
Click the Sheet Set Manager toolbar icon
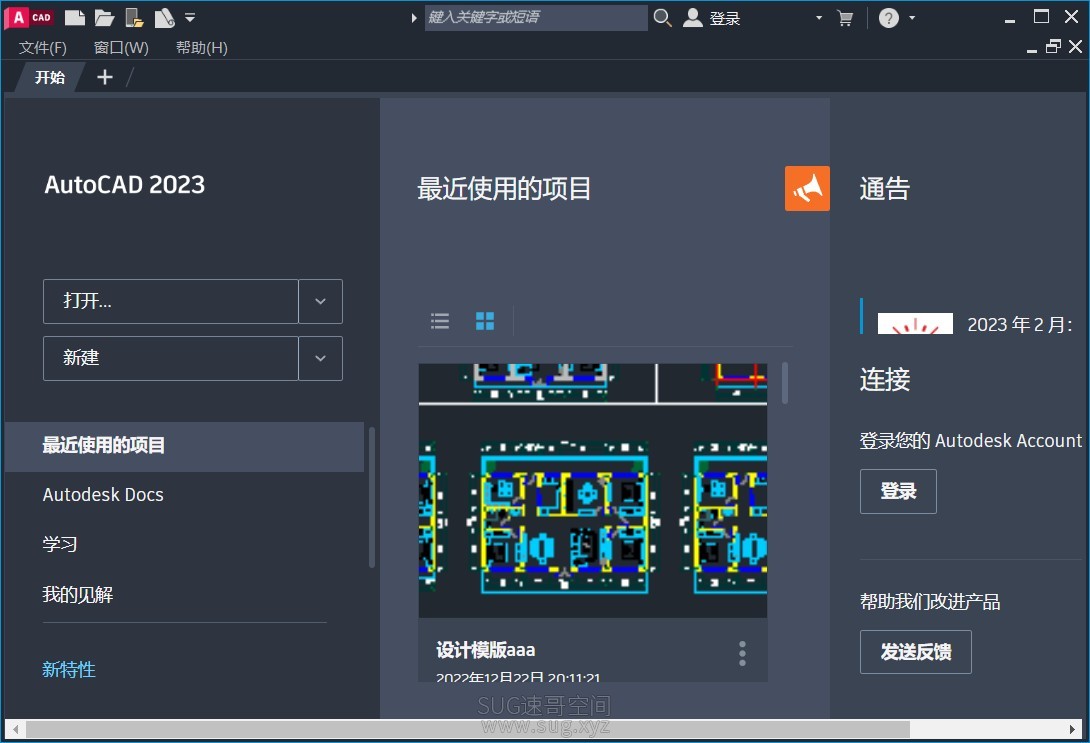(164, 17)
